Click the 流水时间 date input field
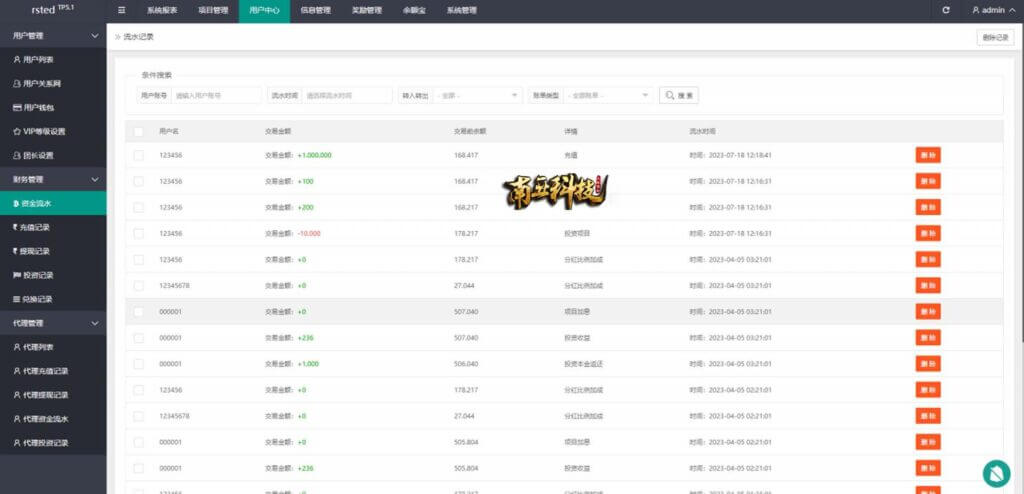This screenshot has width=1024, height=494. [x=347, y=95]
